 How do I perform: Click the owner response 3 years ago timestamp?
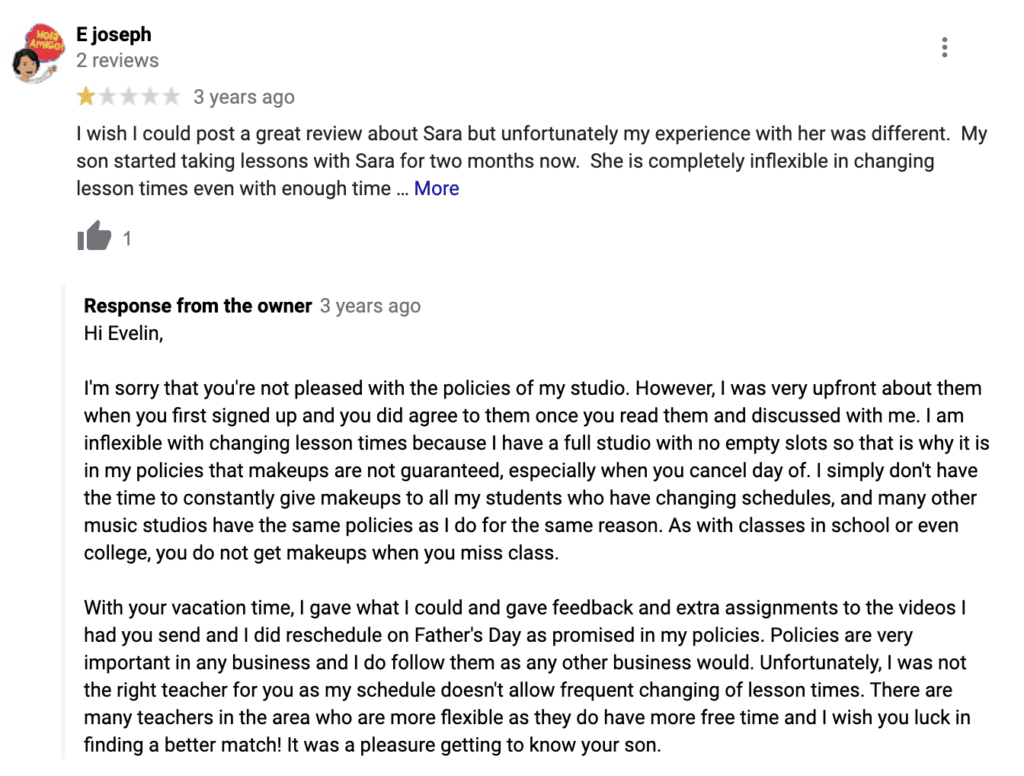[370, 306]
